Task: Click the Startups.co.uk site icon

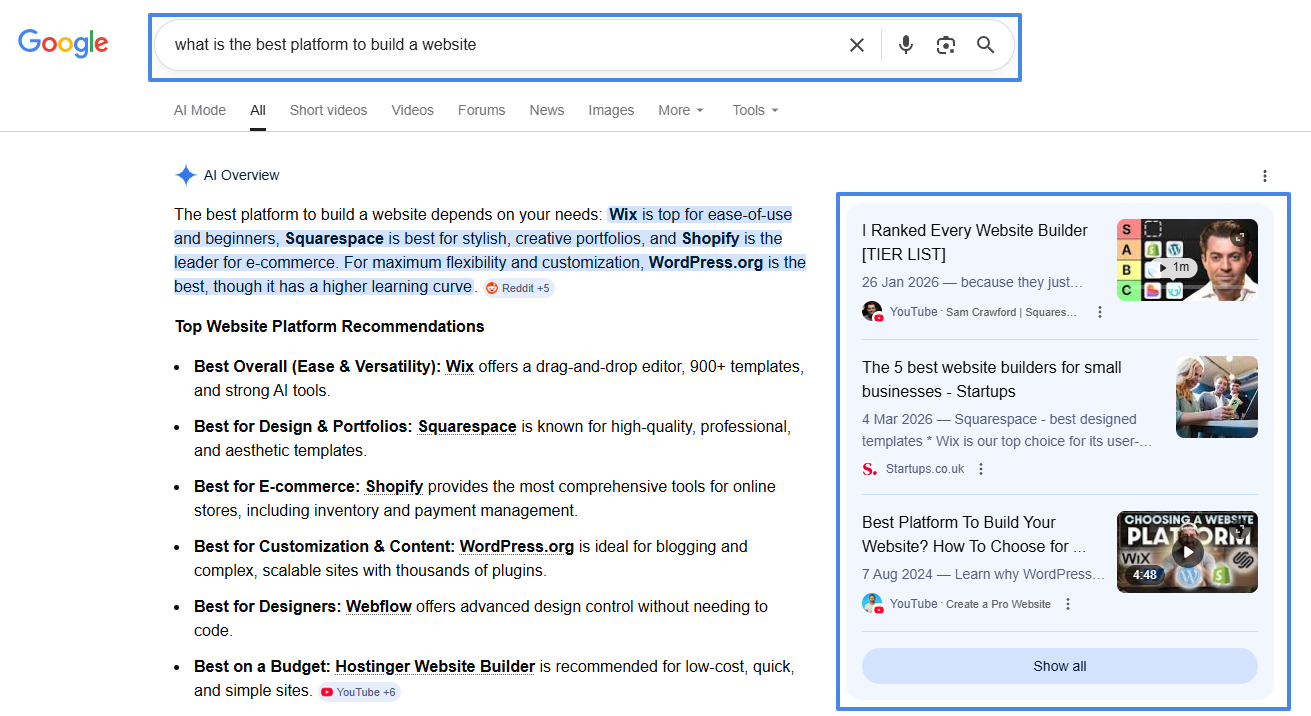Action: (x=866, y=468)
